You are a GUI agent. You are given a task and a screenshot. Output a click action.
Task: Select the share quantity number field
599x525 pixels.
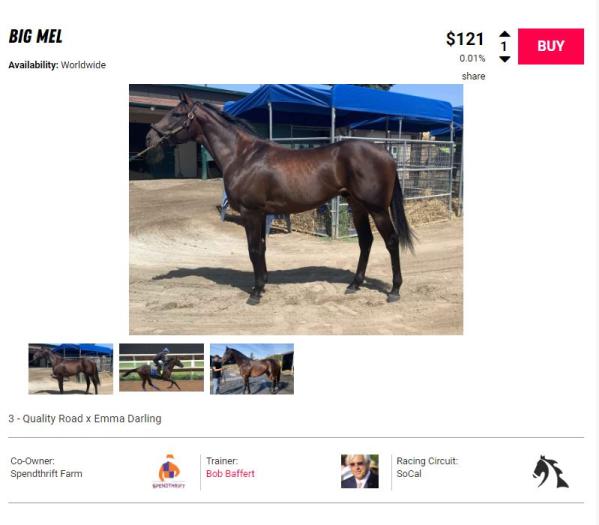504,46
